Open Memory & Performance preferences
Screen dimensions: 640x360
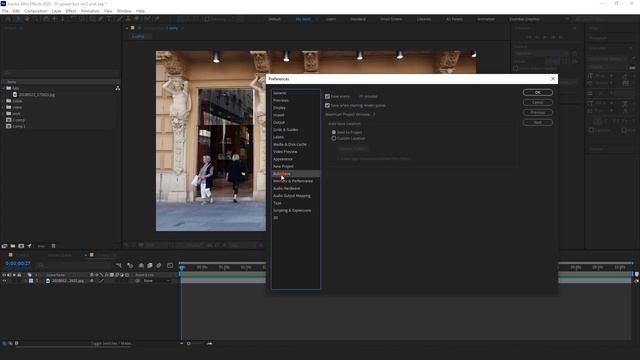293,181
